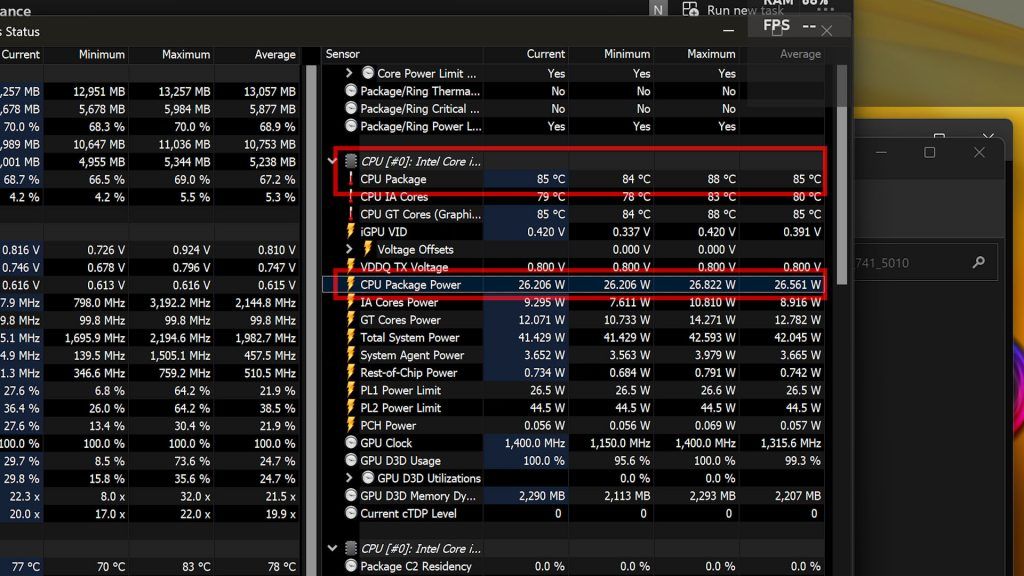Click Run new task in Task Manager
Screen dimensions: 1024x576
733,10
